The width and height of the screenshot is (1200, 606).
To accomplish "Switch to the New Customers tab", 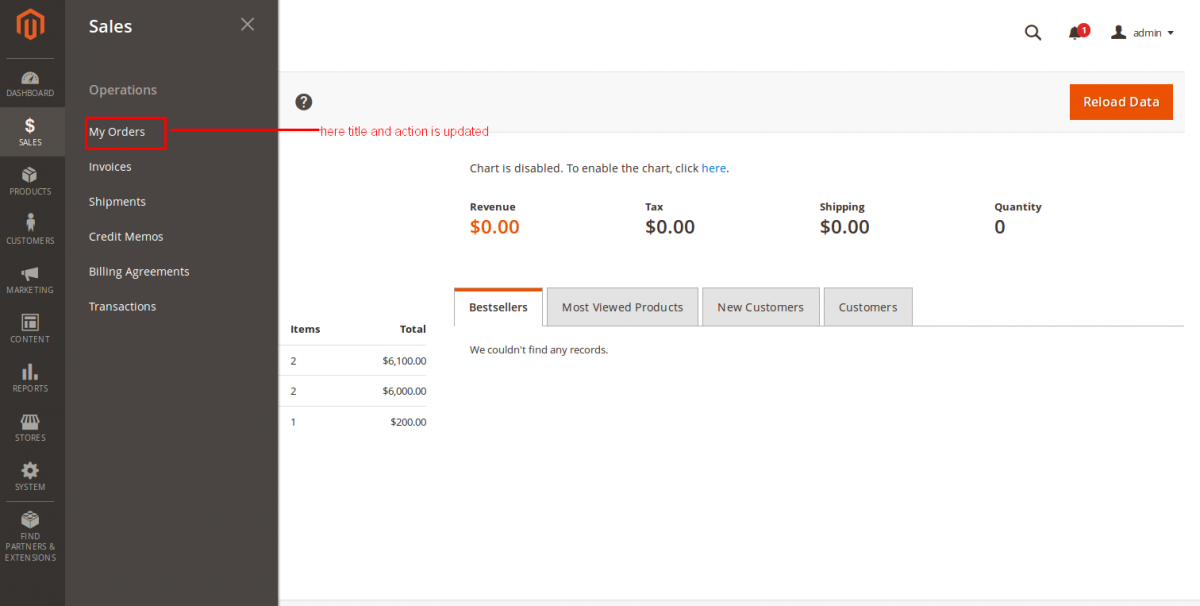I will [x=760, y=307].
